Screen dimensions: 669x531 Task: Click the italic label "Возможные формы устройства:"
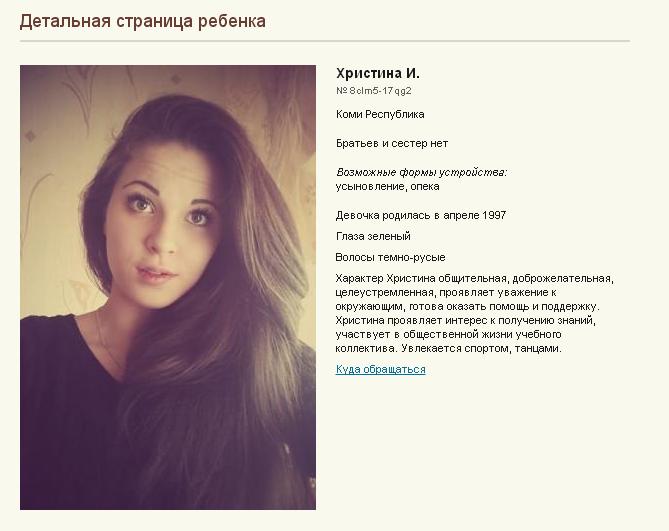422,172
